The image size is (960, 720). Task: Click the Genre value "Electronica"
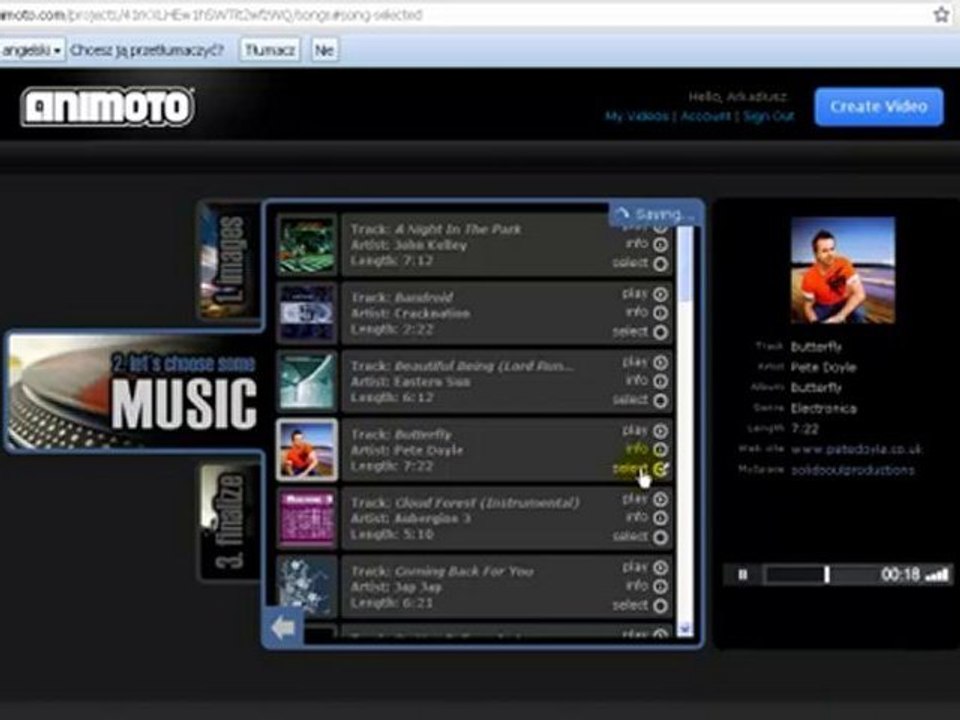tap(823, 408)
